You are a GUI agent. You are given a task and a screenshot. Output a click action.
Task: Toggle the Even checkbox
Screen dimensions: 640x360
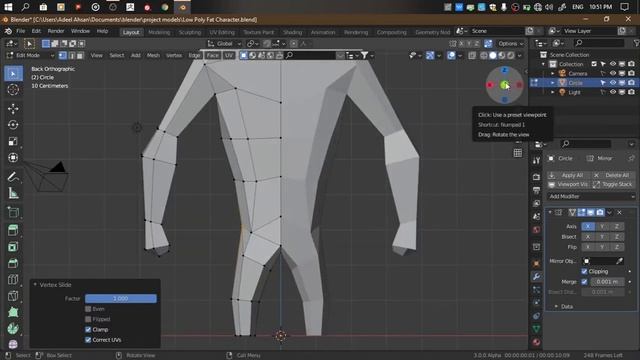click(88, 309)
